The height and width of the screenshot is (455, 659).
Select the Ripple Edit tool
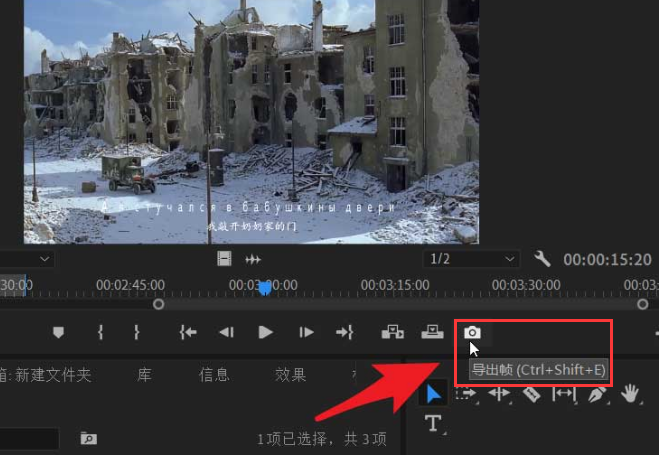(499, 394)
